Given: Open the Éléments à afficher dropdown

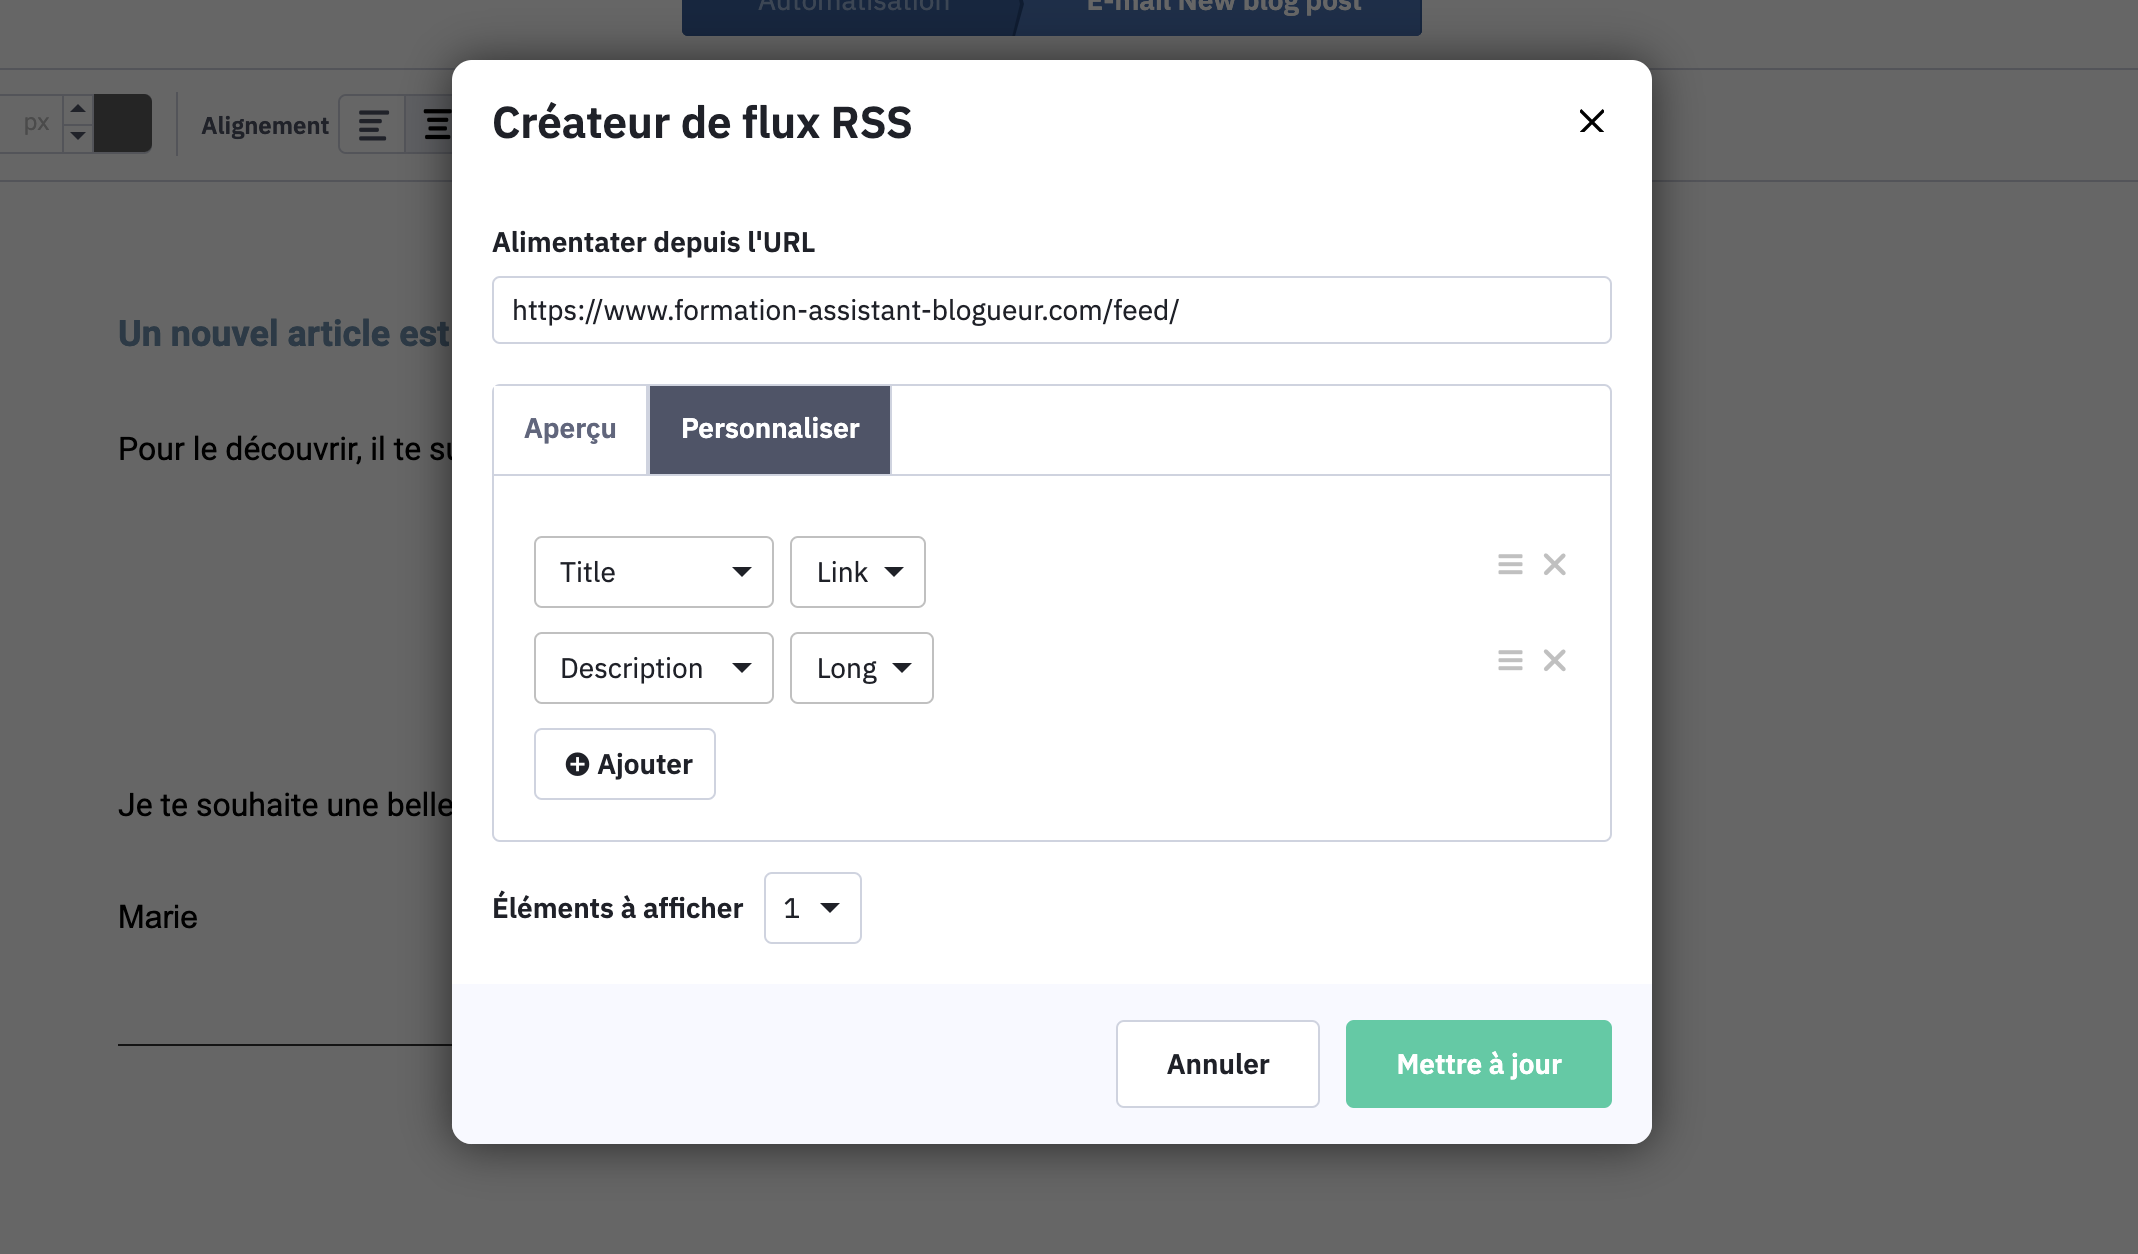Looking at the screenshot, I should (x=813, y=908).
